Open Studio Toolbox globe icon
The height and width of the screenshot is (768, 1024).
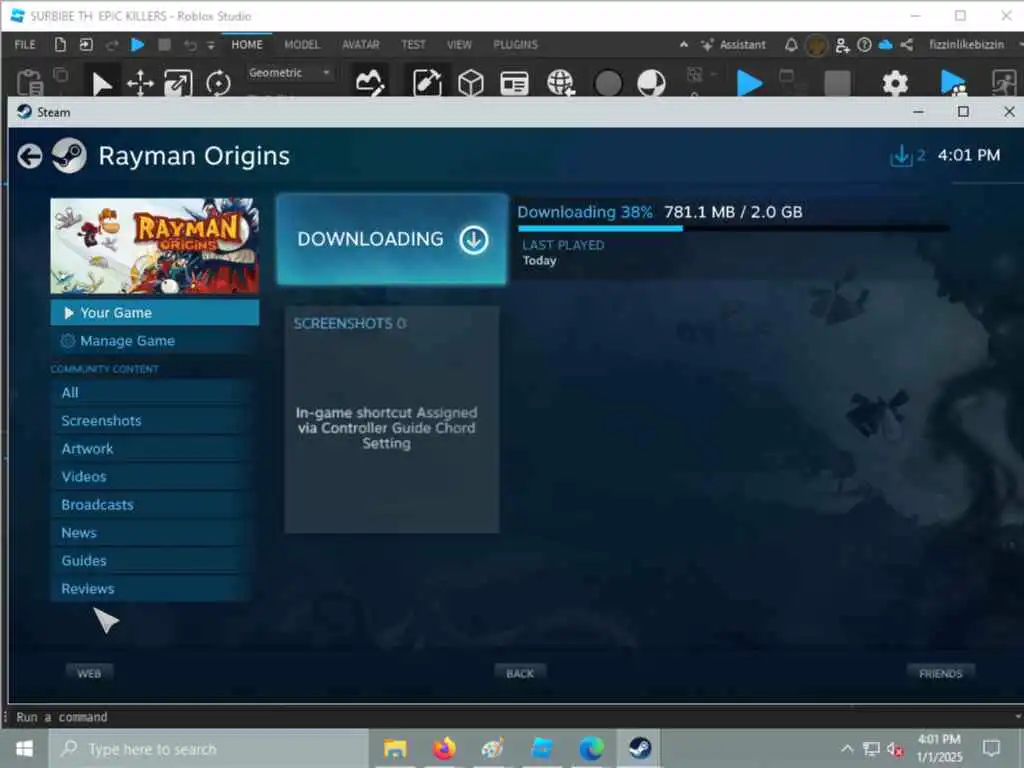(560, 83)
